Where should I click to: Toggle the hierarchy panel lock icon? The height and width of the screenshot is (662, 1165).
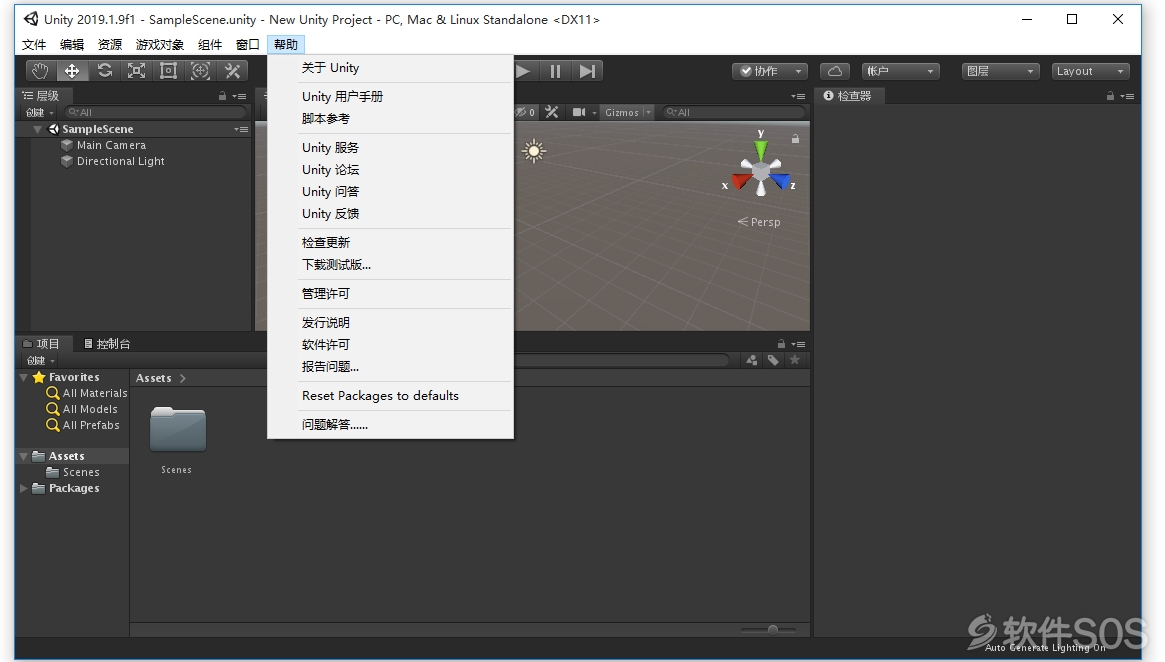(222, 96)
